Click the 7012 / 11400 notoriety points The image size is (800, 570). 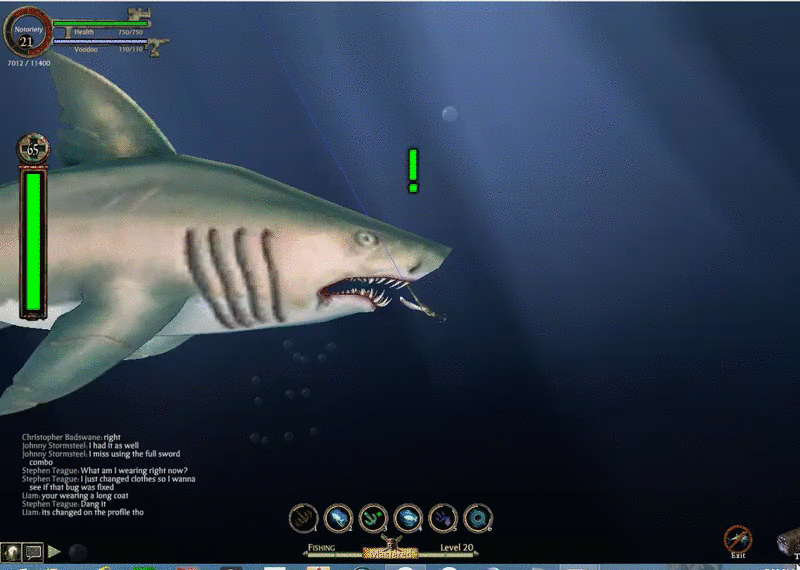(x=29, y=63)
